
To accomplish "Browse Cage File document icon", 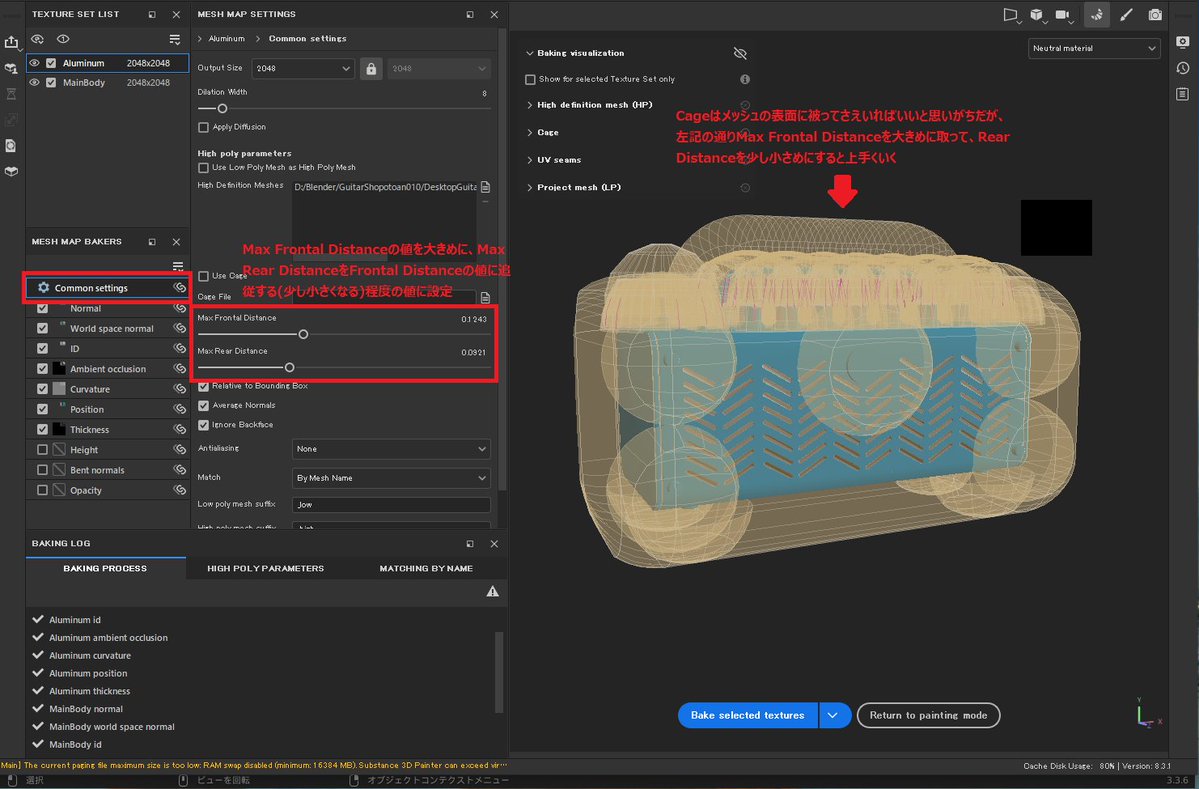I will coord(486,297).
